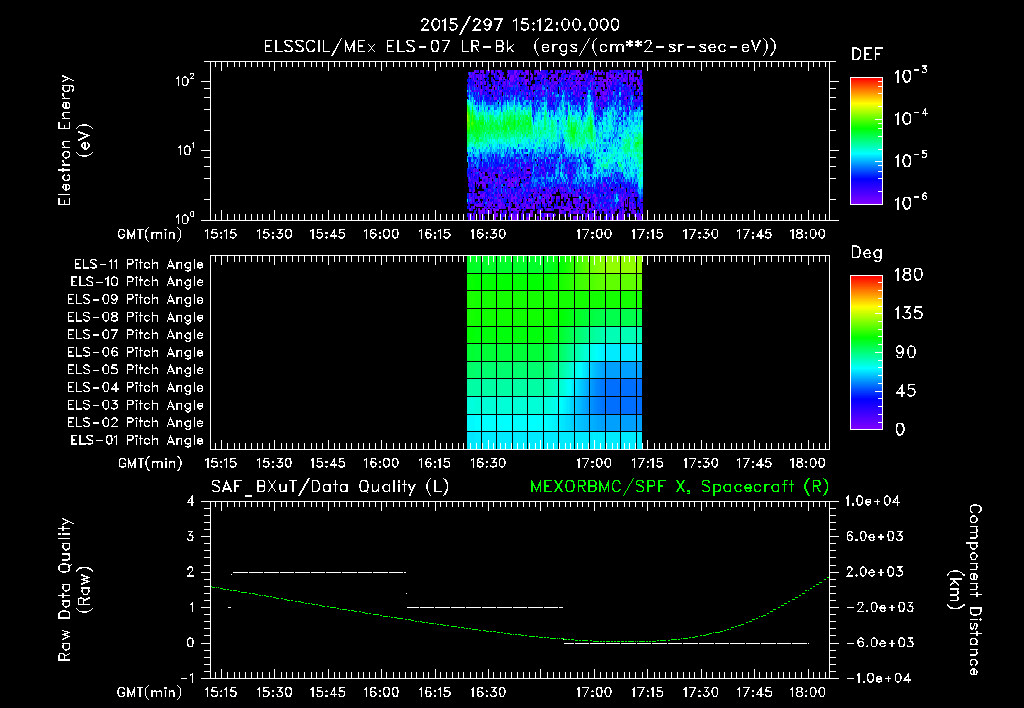
Task: Select the ELS-06 Pitch Angle row label
Action: click(x=135, y=353)
